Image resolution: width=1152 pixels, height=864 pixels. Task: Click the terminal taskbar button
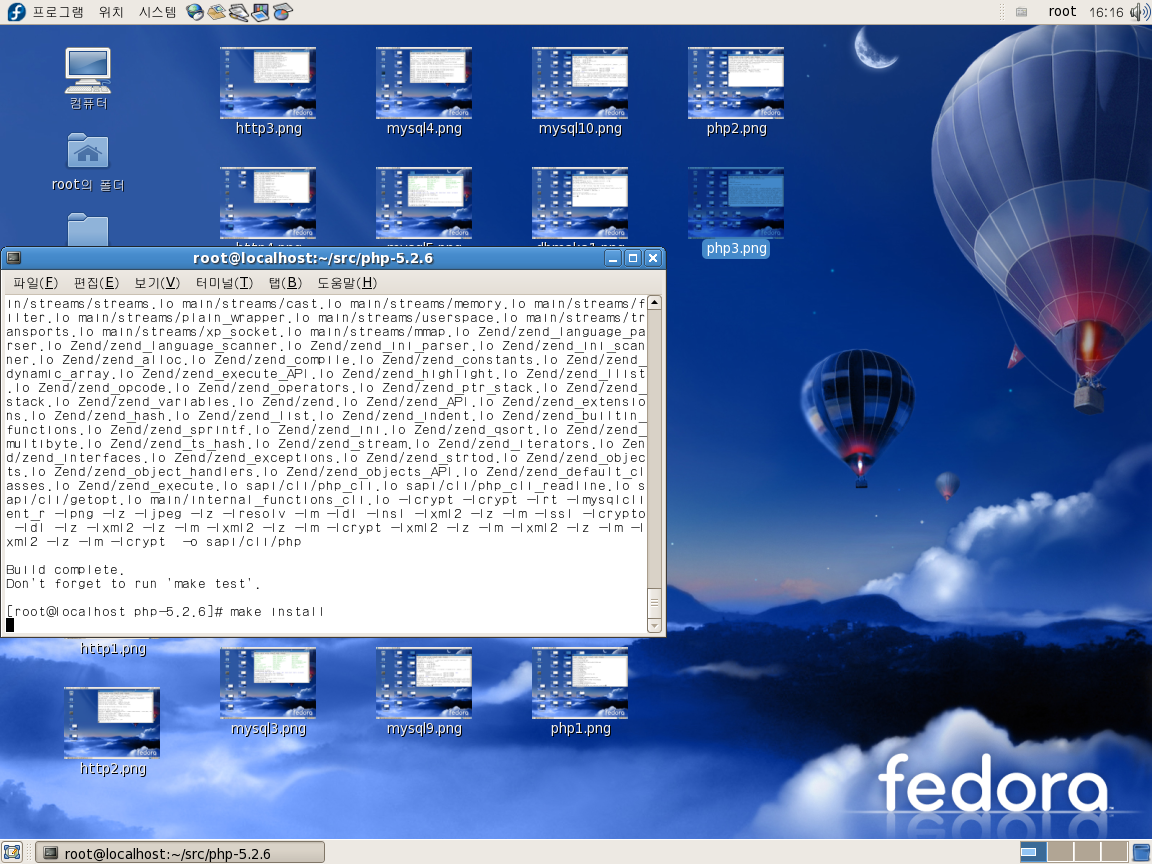coord(180,853)
